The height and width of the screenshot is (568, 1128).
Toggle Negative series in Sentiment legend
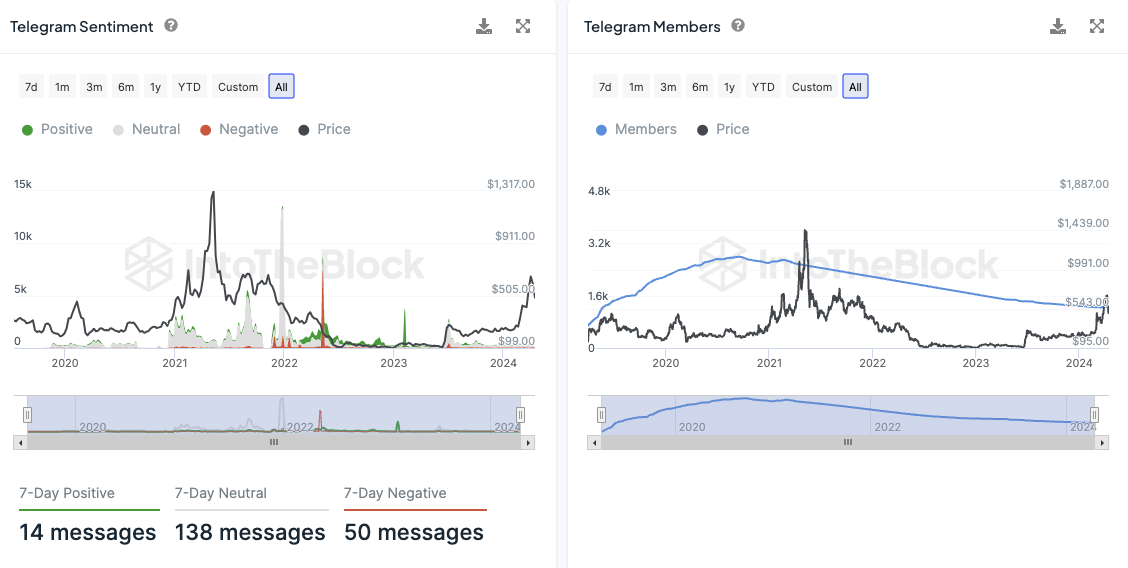pyautogui.click(x=239, y=129)
